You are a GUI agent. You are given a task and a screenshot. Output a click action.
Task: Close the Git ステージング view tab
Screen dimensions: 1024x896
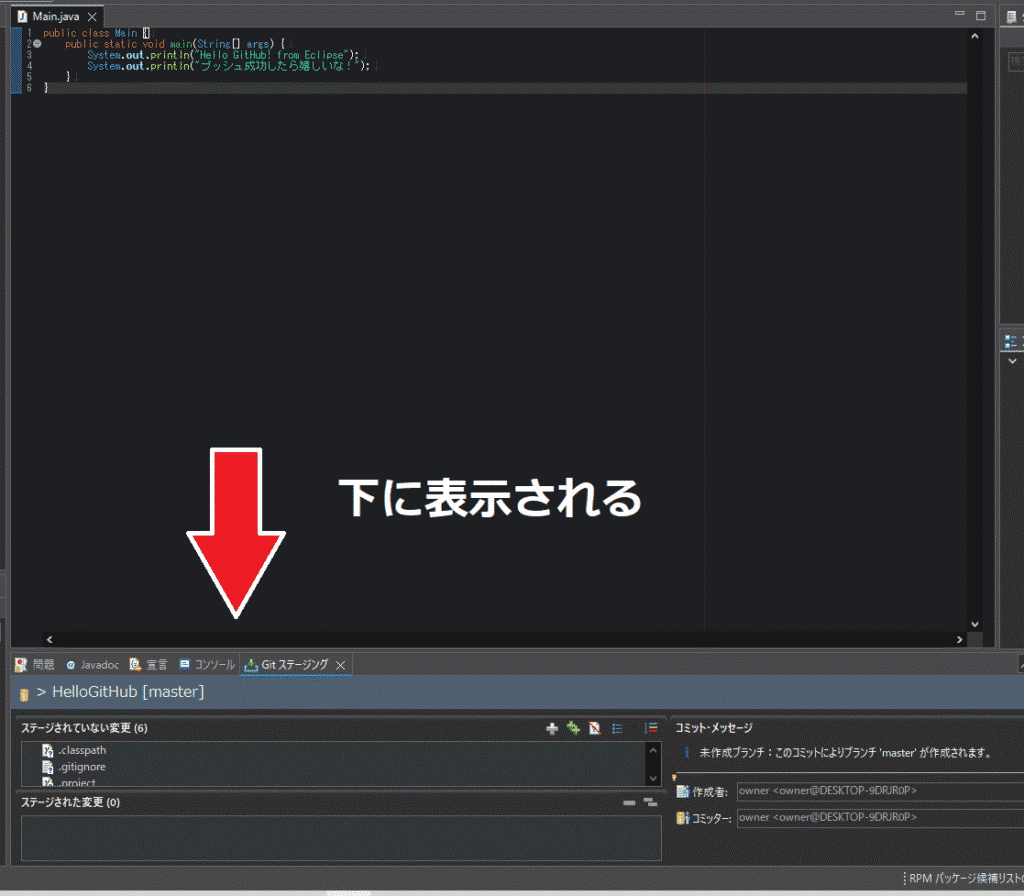340,665
